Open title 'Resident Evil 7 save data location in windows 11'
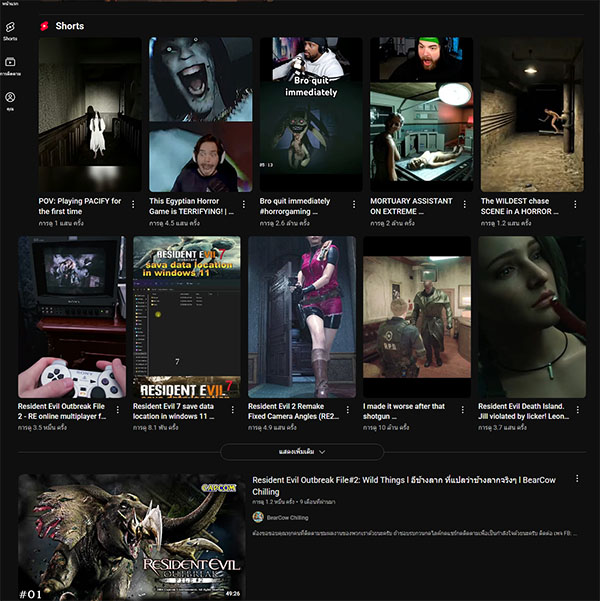This screenshot has height=601, width=600. 173,411
